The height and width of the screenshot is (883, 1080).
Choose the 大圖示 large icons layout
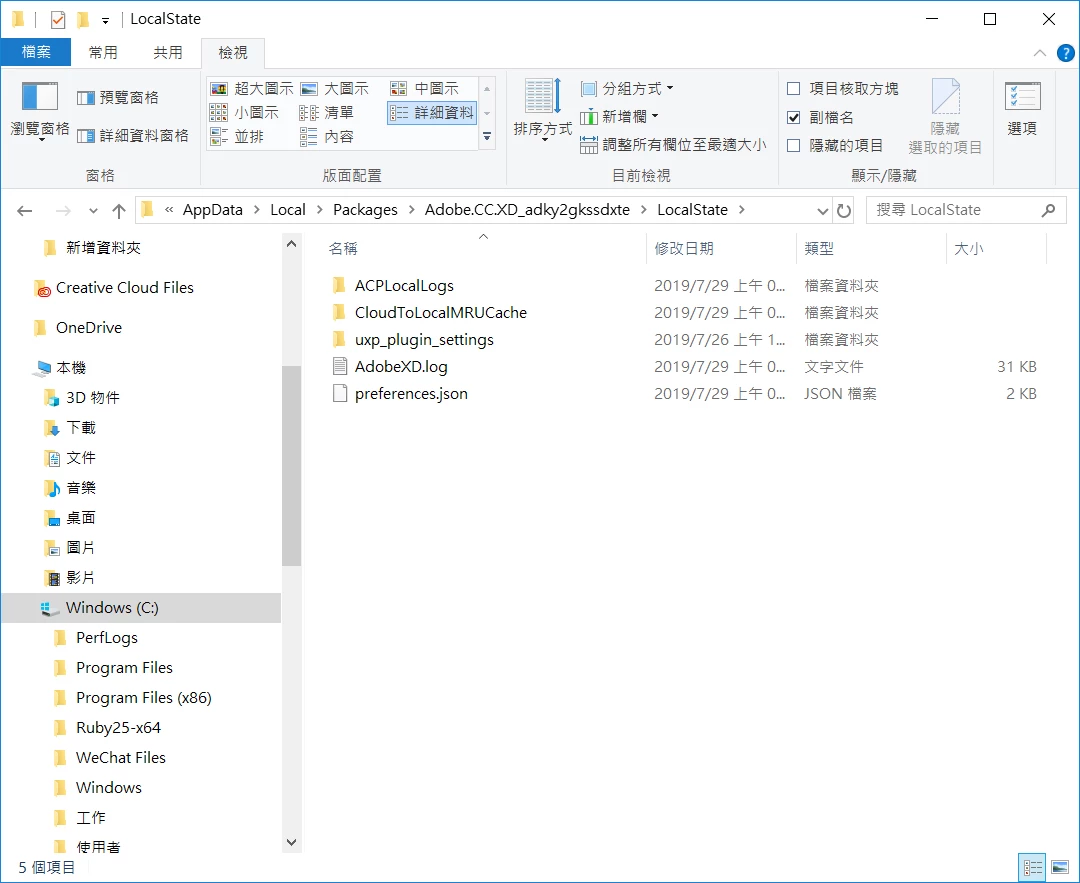tap(334, 89)
